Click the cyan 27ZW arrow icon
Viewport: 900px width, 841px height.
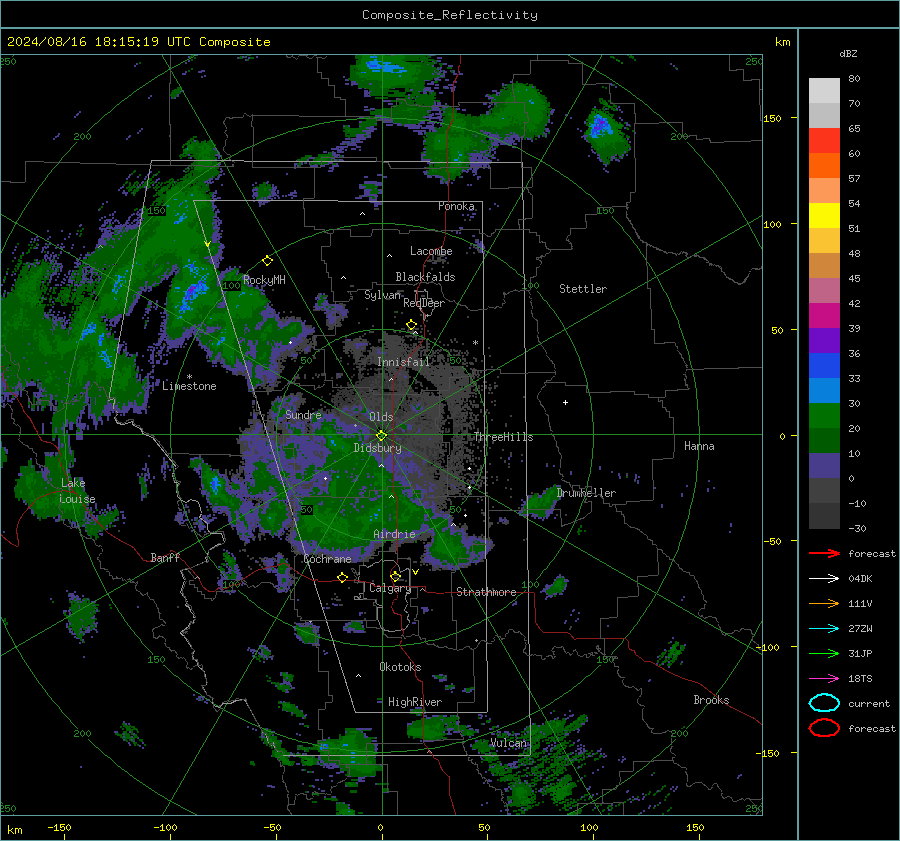(x=824, y=629)
